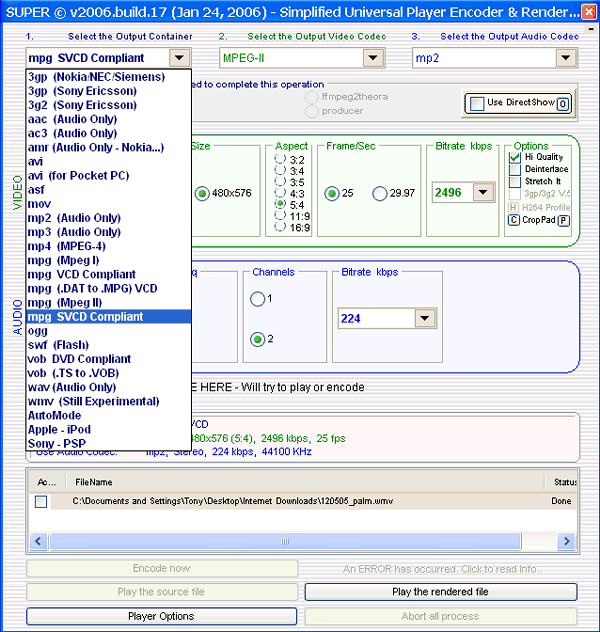
Task: Uncheck the Hi Quality option
Action: click(515, 157)
